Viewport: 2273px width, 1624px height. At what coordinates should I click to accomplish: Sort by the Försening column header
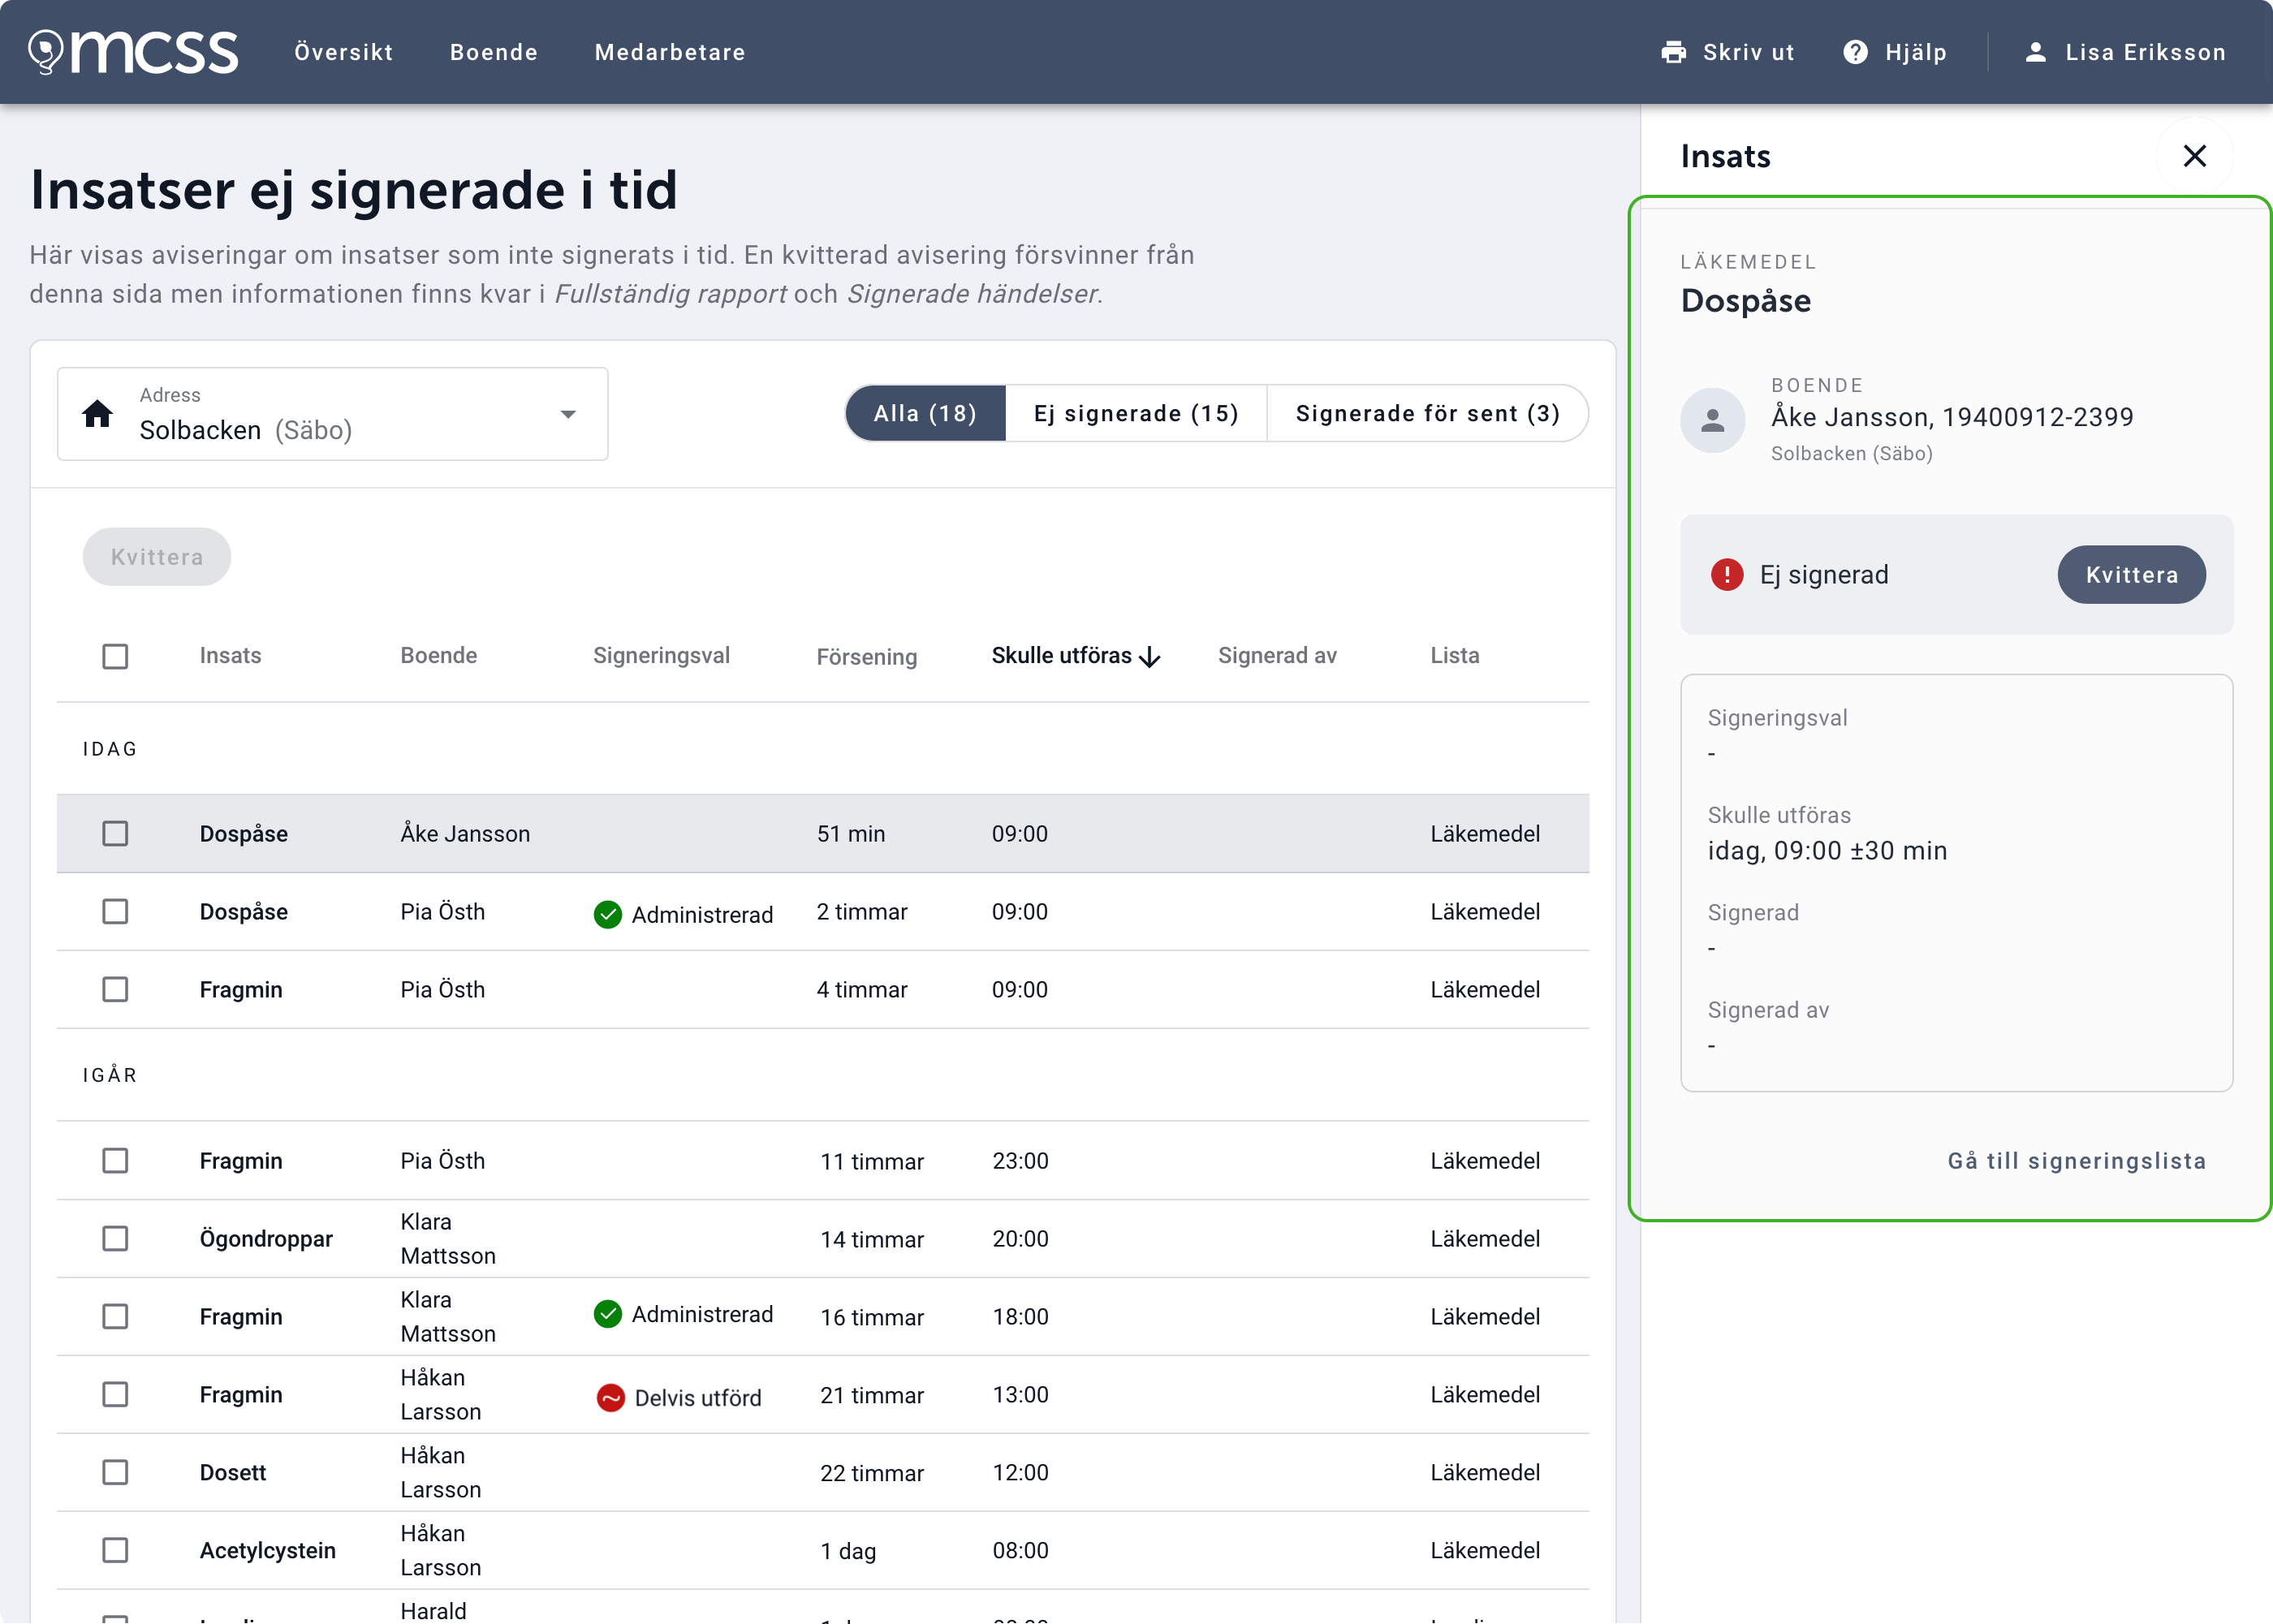coord(866,657)
